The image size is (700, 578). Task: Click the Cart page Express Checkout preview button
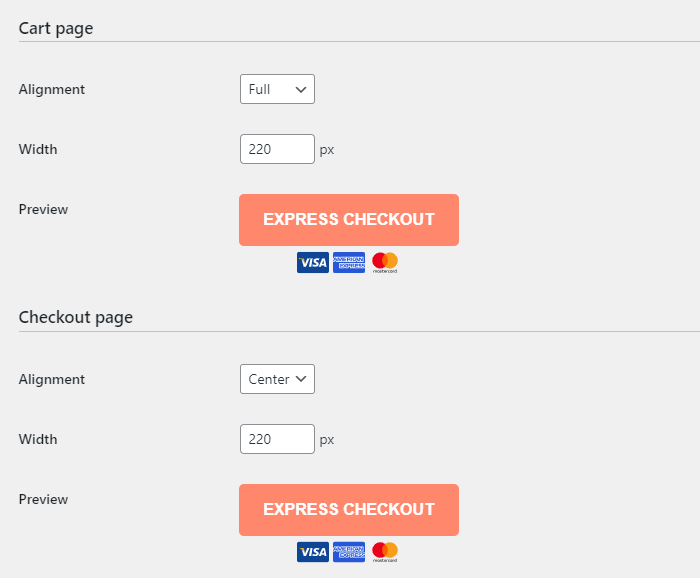coord(349,220)
